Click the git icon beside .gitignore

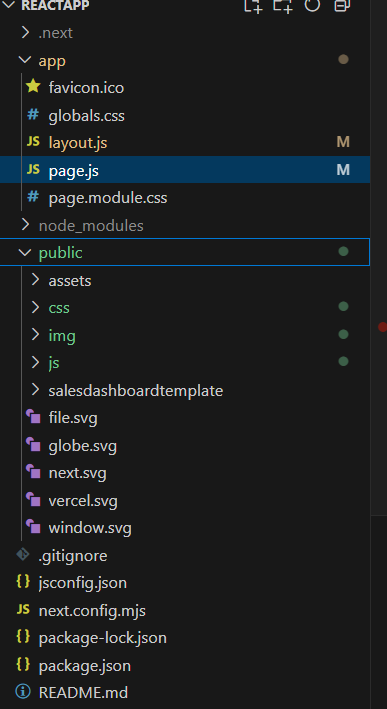[x=23, y=554]
